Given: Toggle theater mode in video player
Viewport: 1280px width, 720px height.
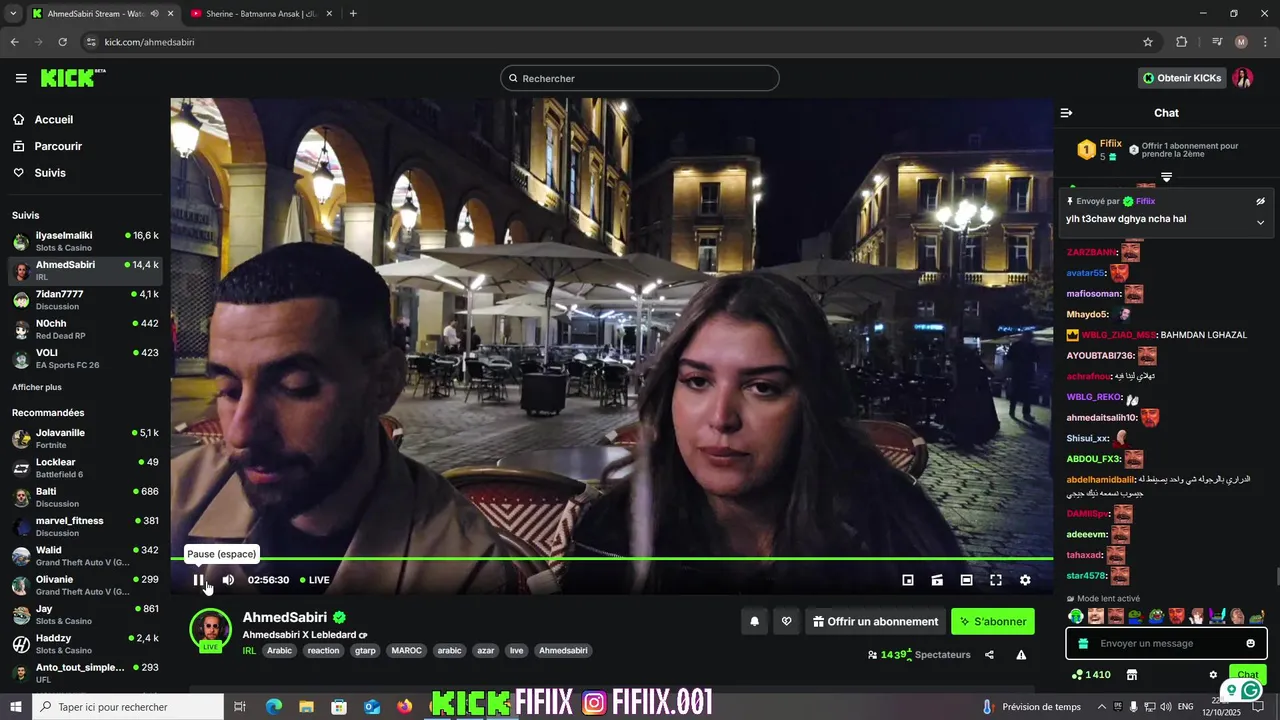Looking at the screenshot, I should pos(966,580).
